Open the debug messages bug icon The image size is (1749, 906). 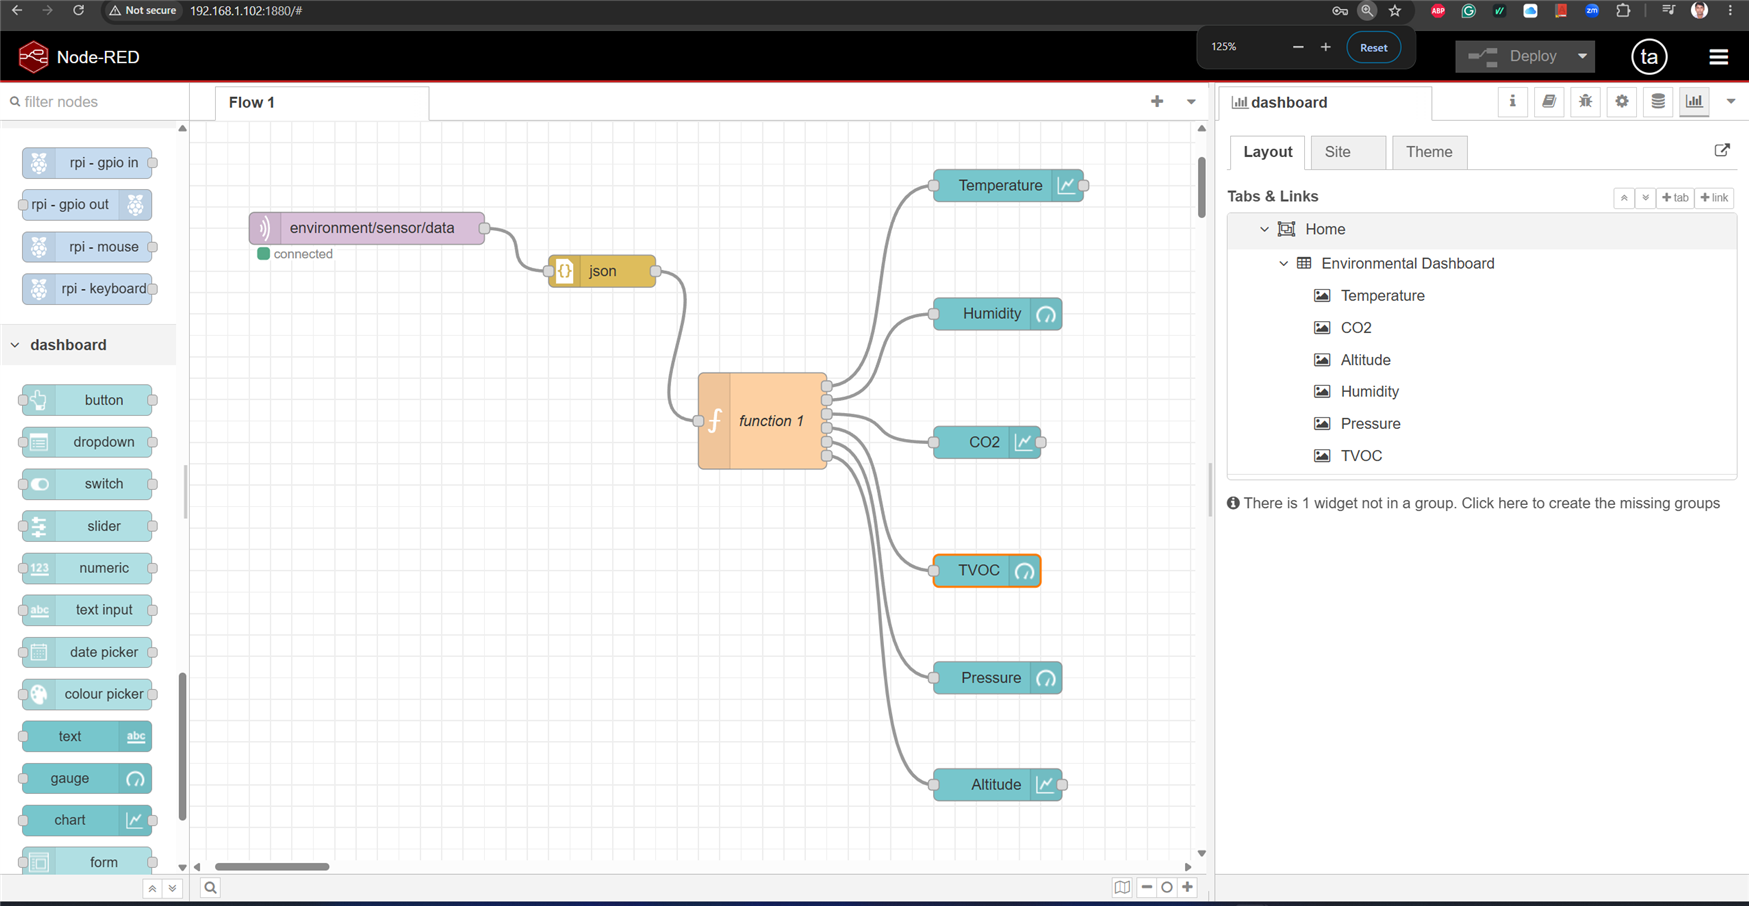click(x=1585, y=102)
